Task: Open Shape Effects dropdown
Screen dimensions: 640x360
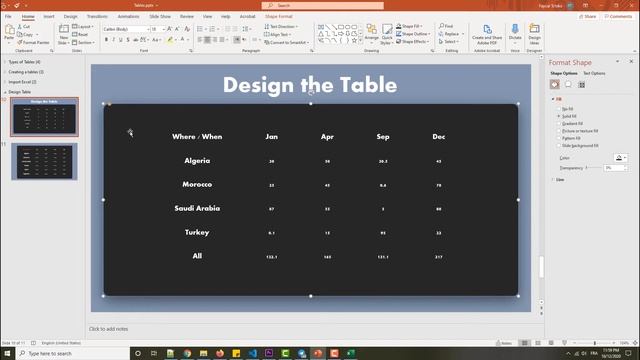Action: 412,42
